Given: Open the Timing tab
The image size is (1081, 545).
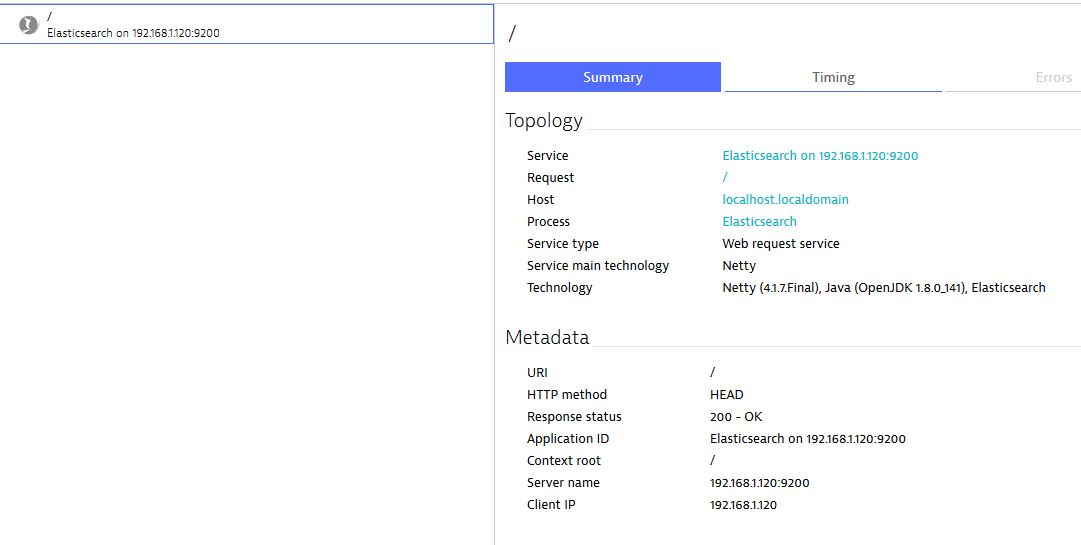Looking at the screenshot, I should click(833, 77).
